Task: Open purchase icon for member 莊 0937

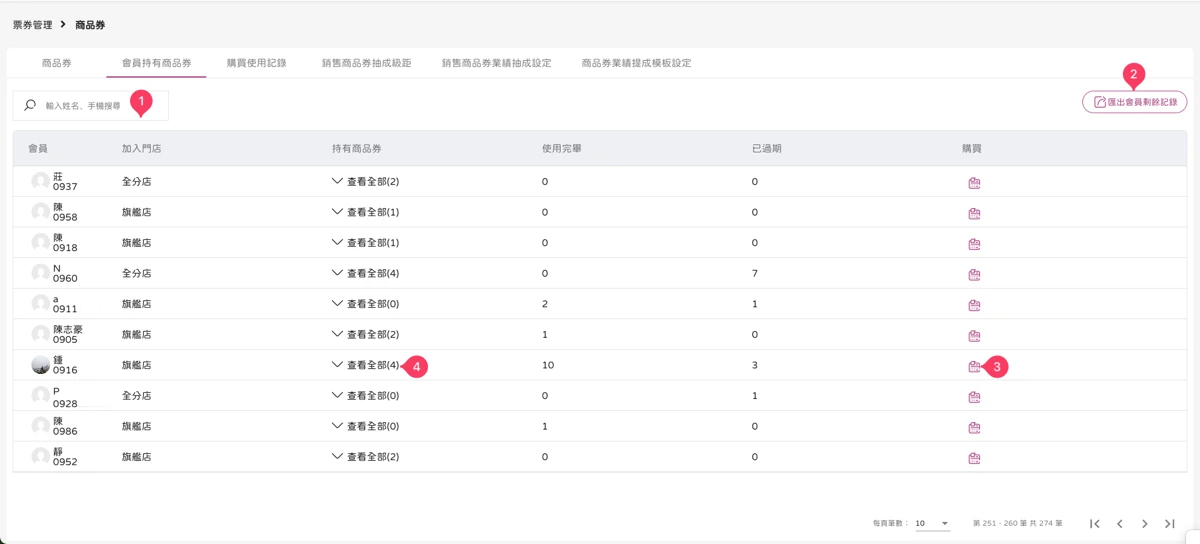Action: point(974,183)
